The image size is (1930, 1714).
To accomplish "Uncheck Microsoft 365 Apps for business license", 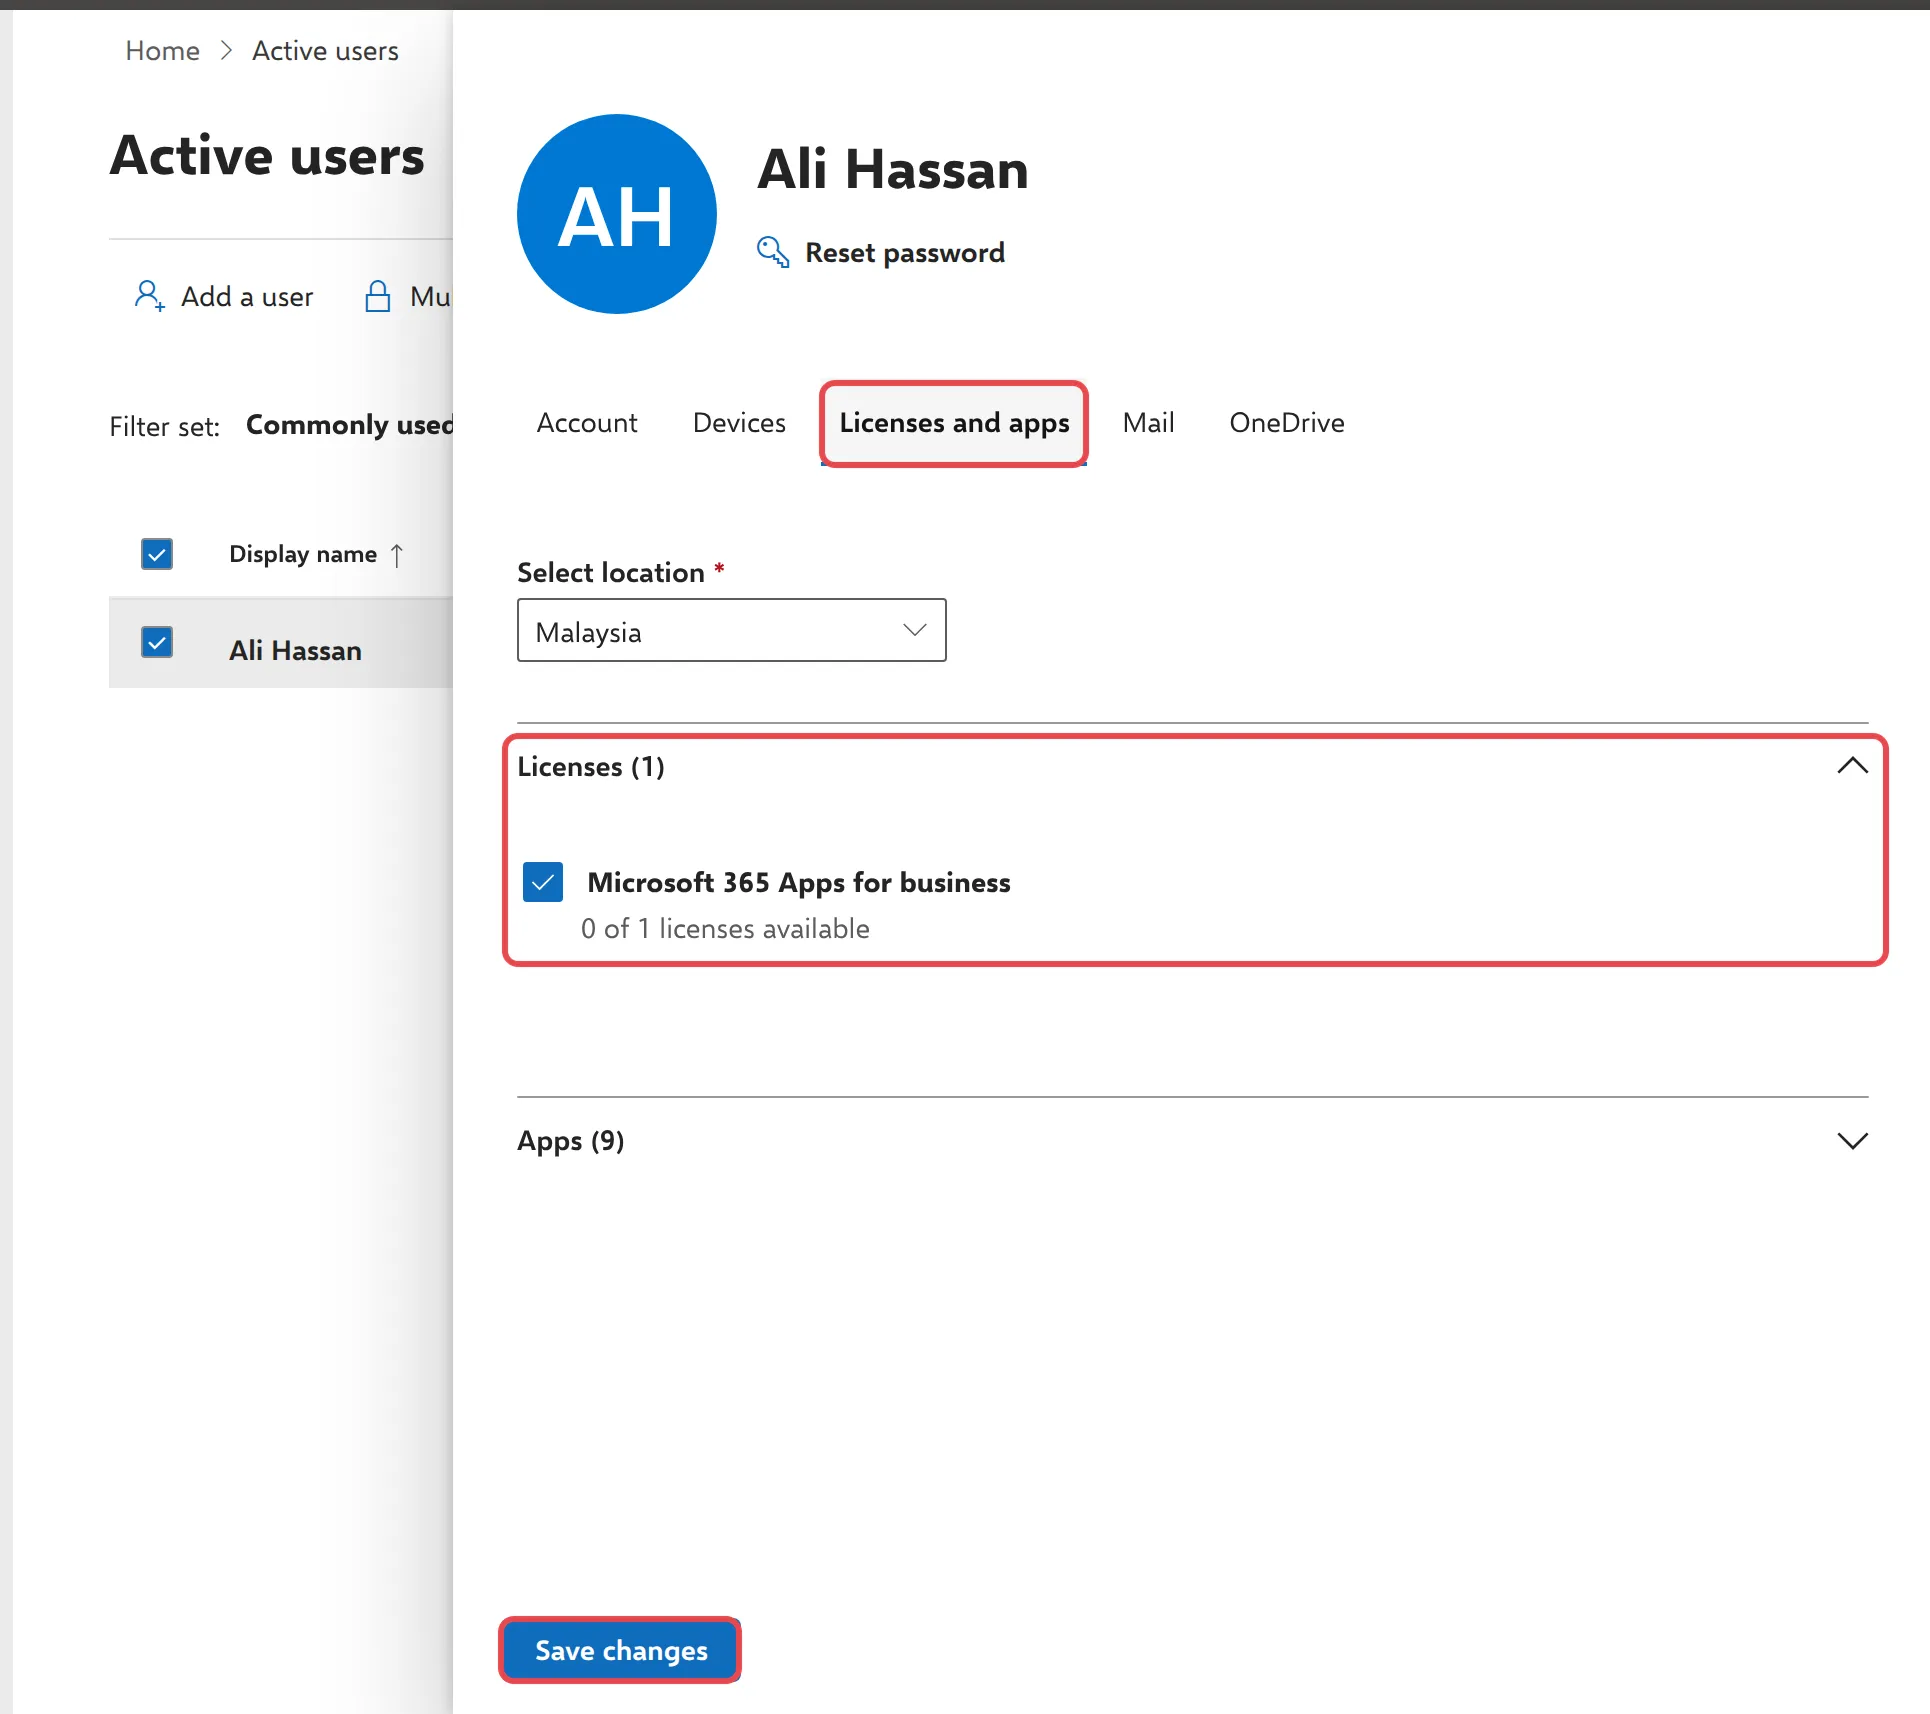I will pyautogui.click(x=543, y=882).
